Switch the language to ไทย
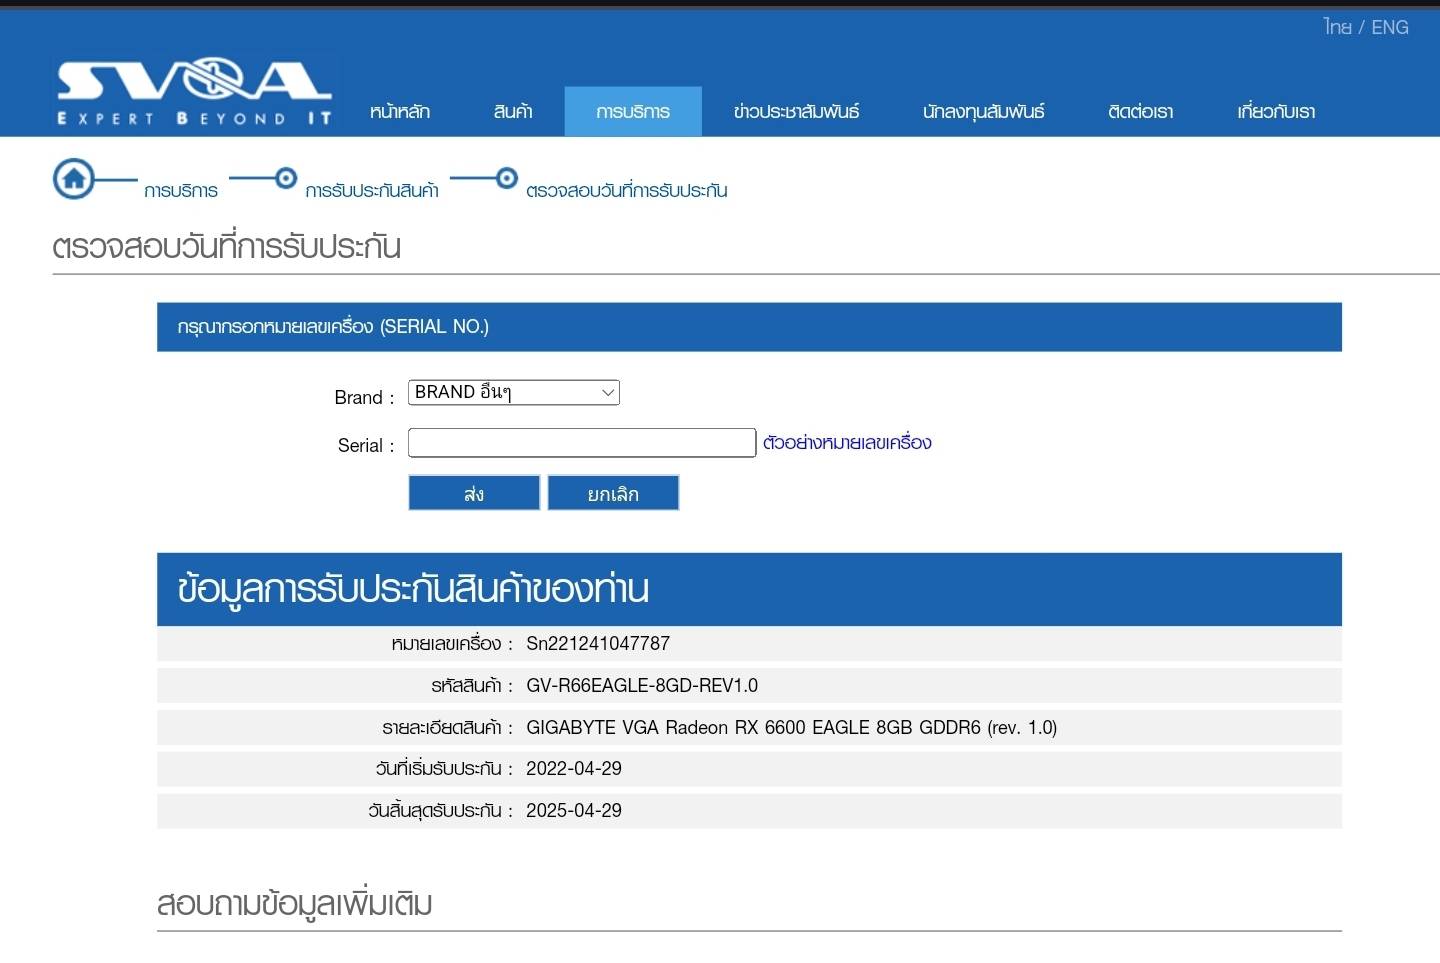Screen dimensions: 1440x963 click(x=1337, y=28)
